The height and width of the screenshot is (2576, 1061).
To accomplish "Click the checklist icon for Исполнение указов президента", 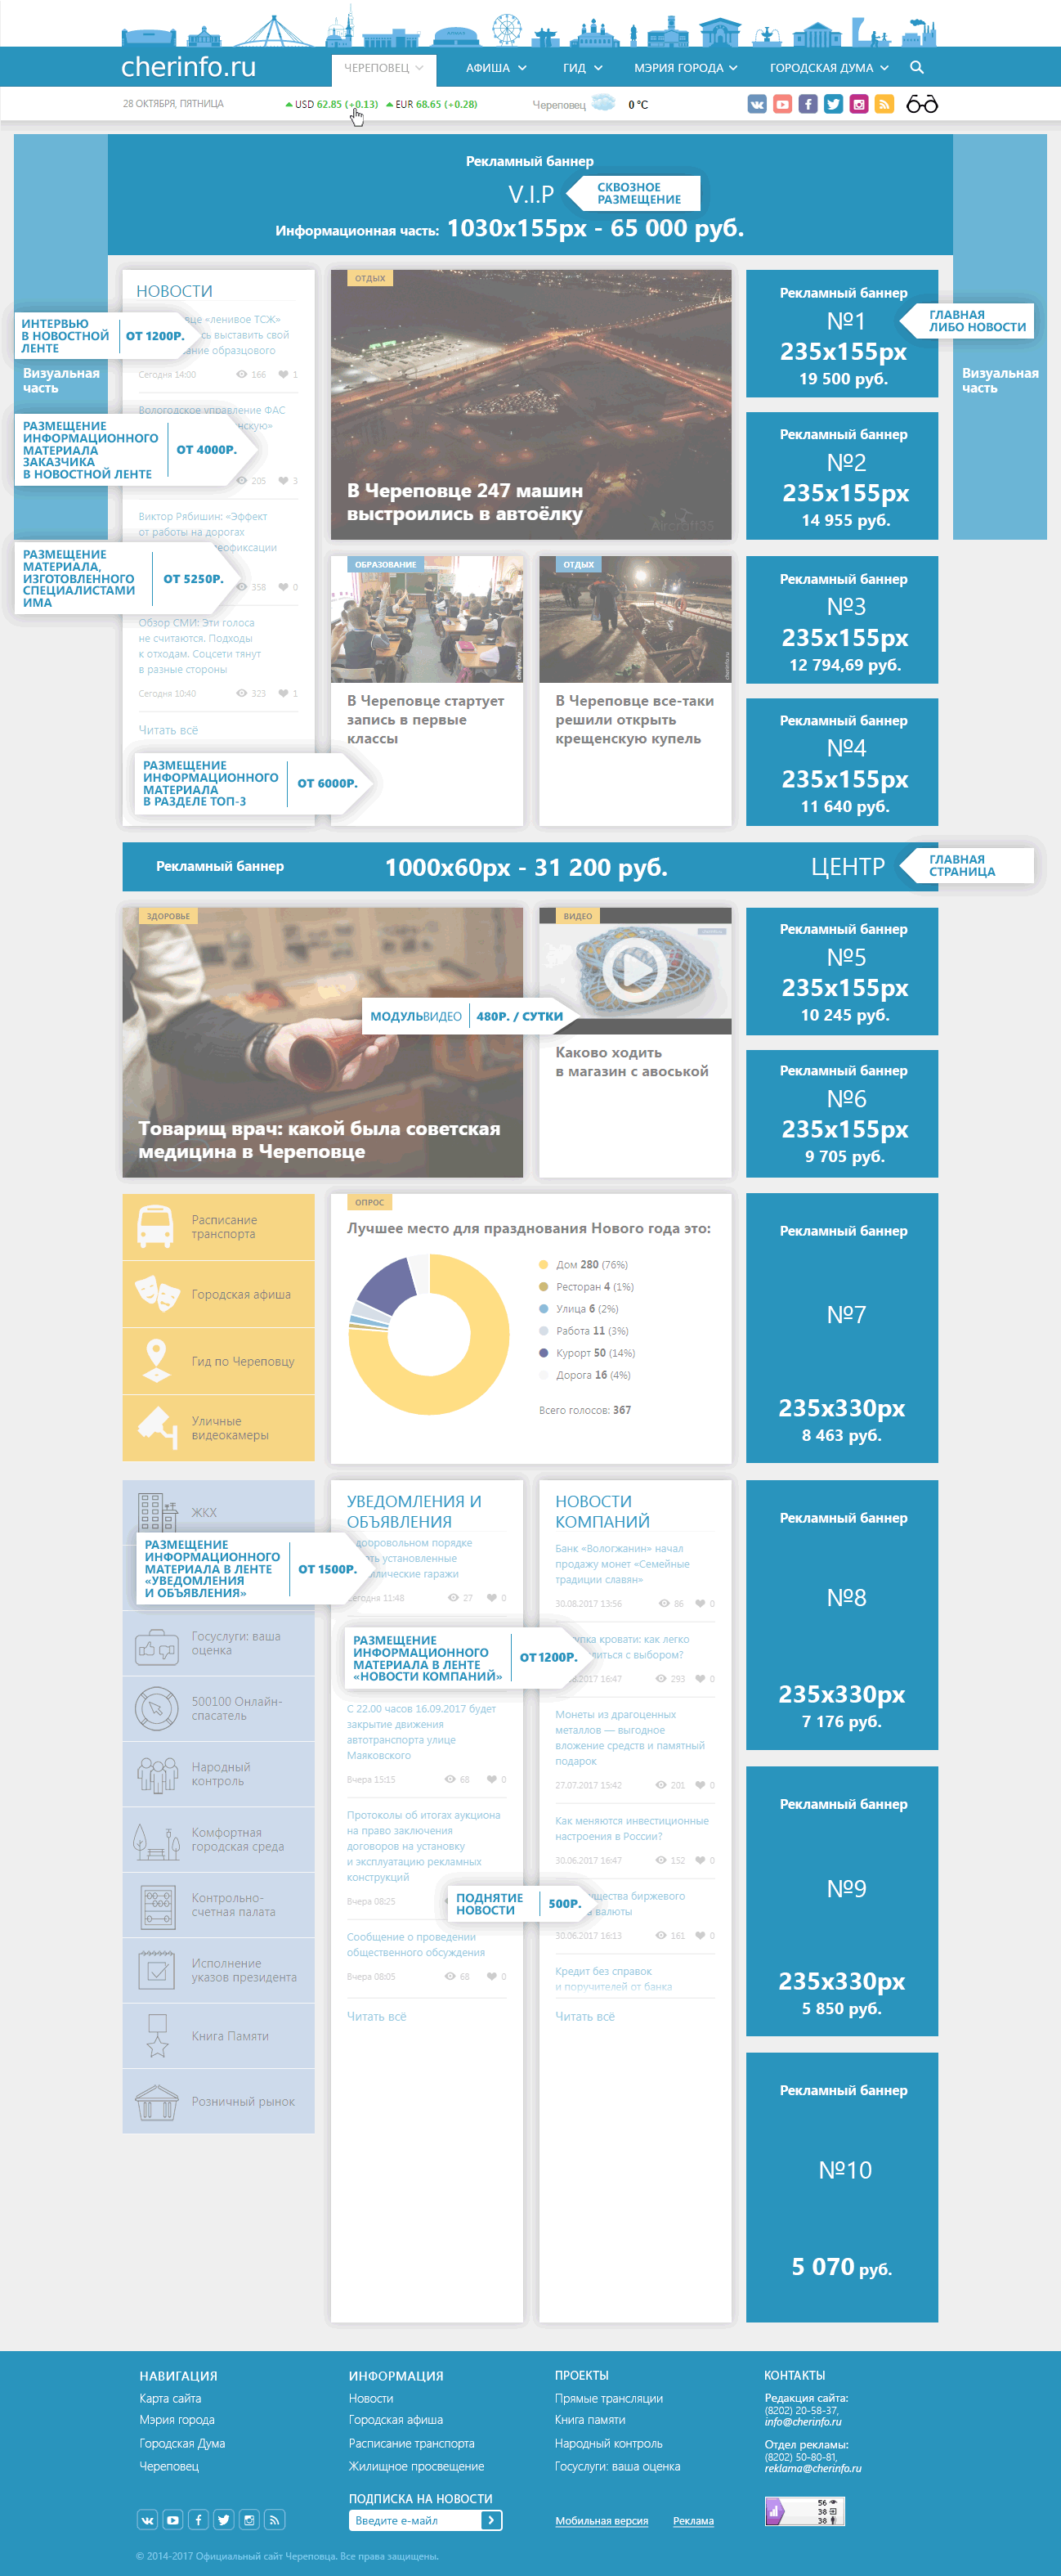I will pos(156,1970).
